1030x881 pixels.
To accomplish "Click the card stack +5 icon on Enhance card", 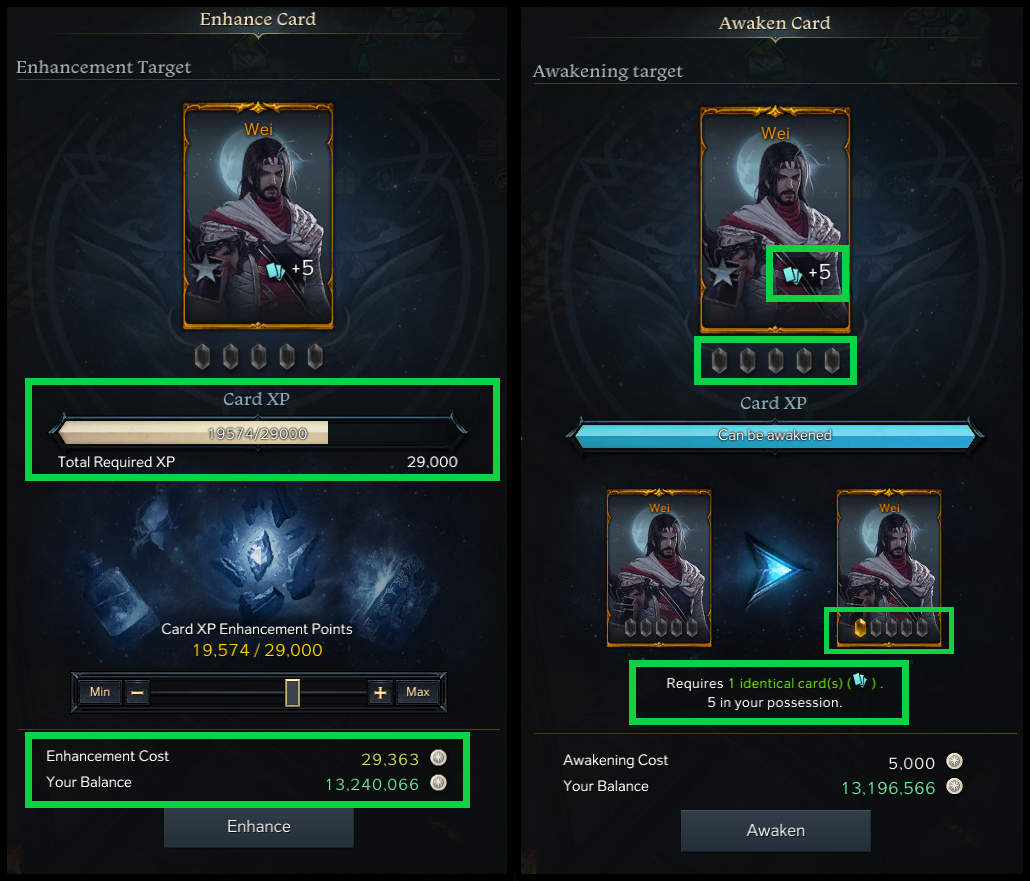I will tap(290, 269).
